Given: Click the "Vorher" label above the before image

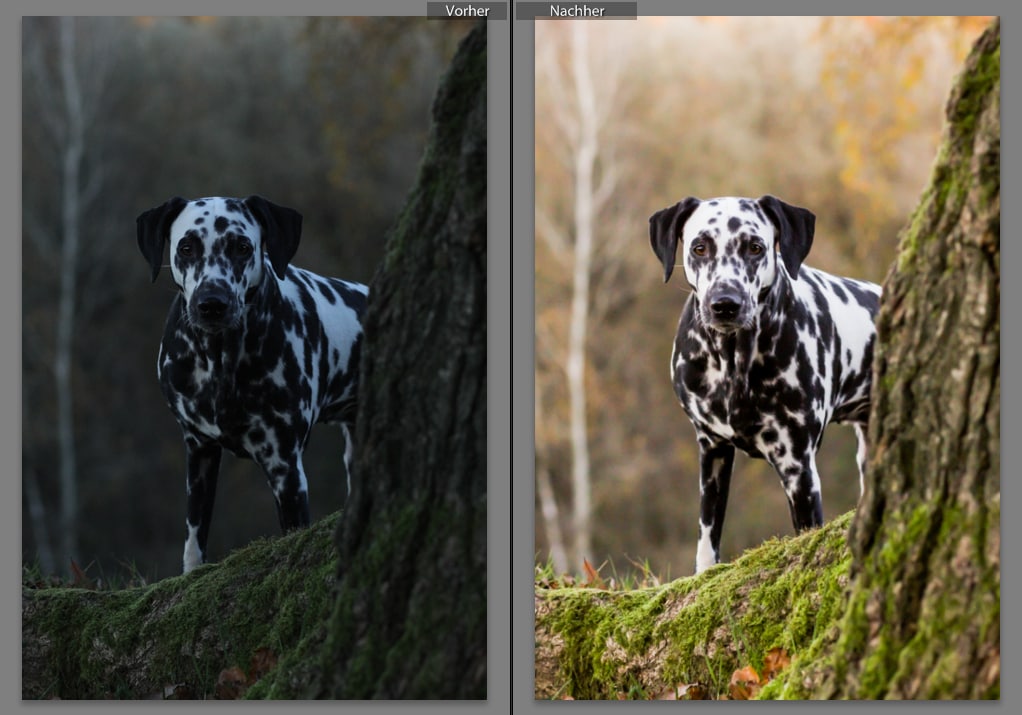Looking at the screenshot, I should point(467,10).
